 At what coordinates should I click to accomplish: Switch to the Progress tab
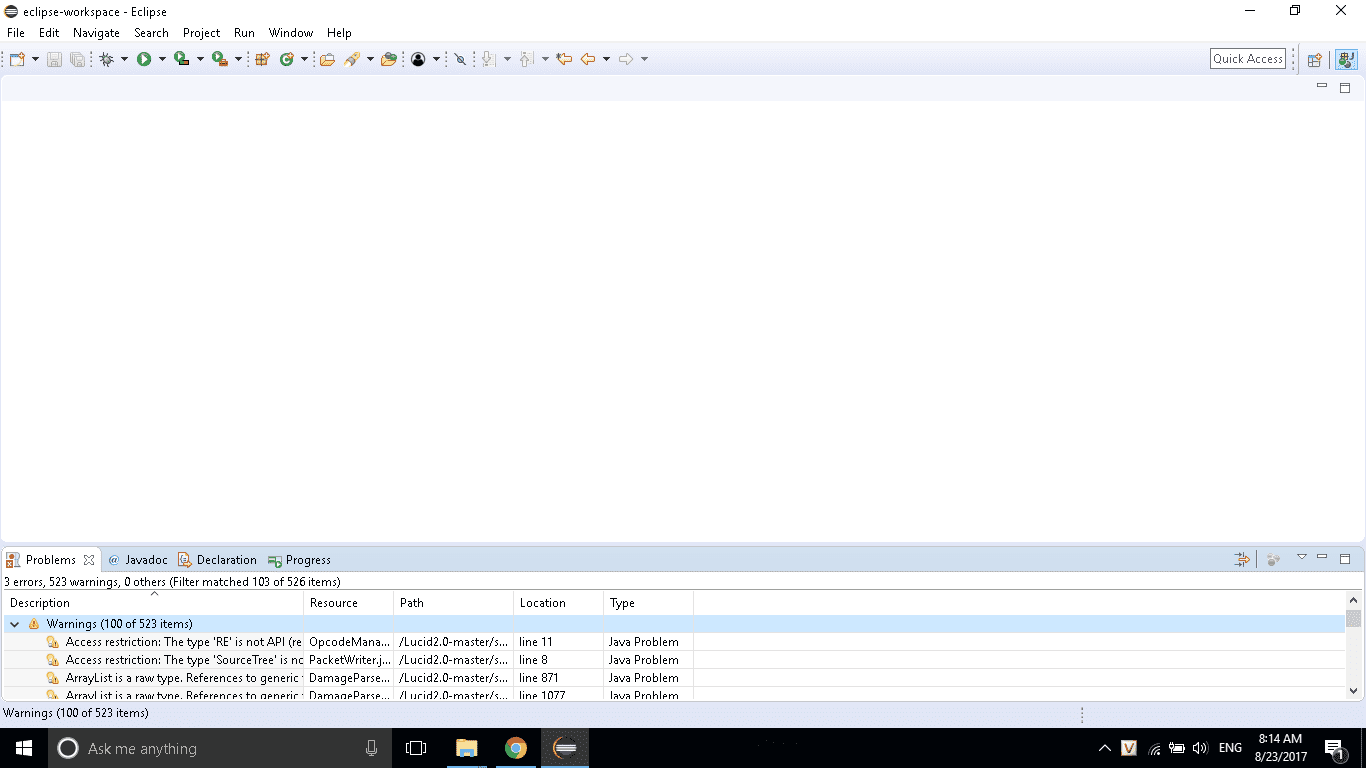click(299, 560)
